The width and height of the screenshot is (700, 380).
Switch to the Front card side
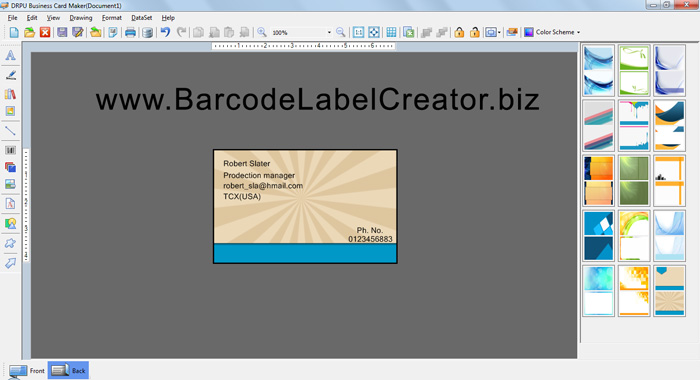26,371
